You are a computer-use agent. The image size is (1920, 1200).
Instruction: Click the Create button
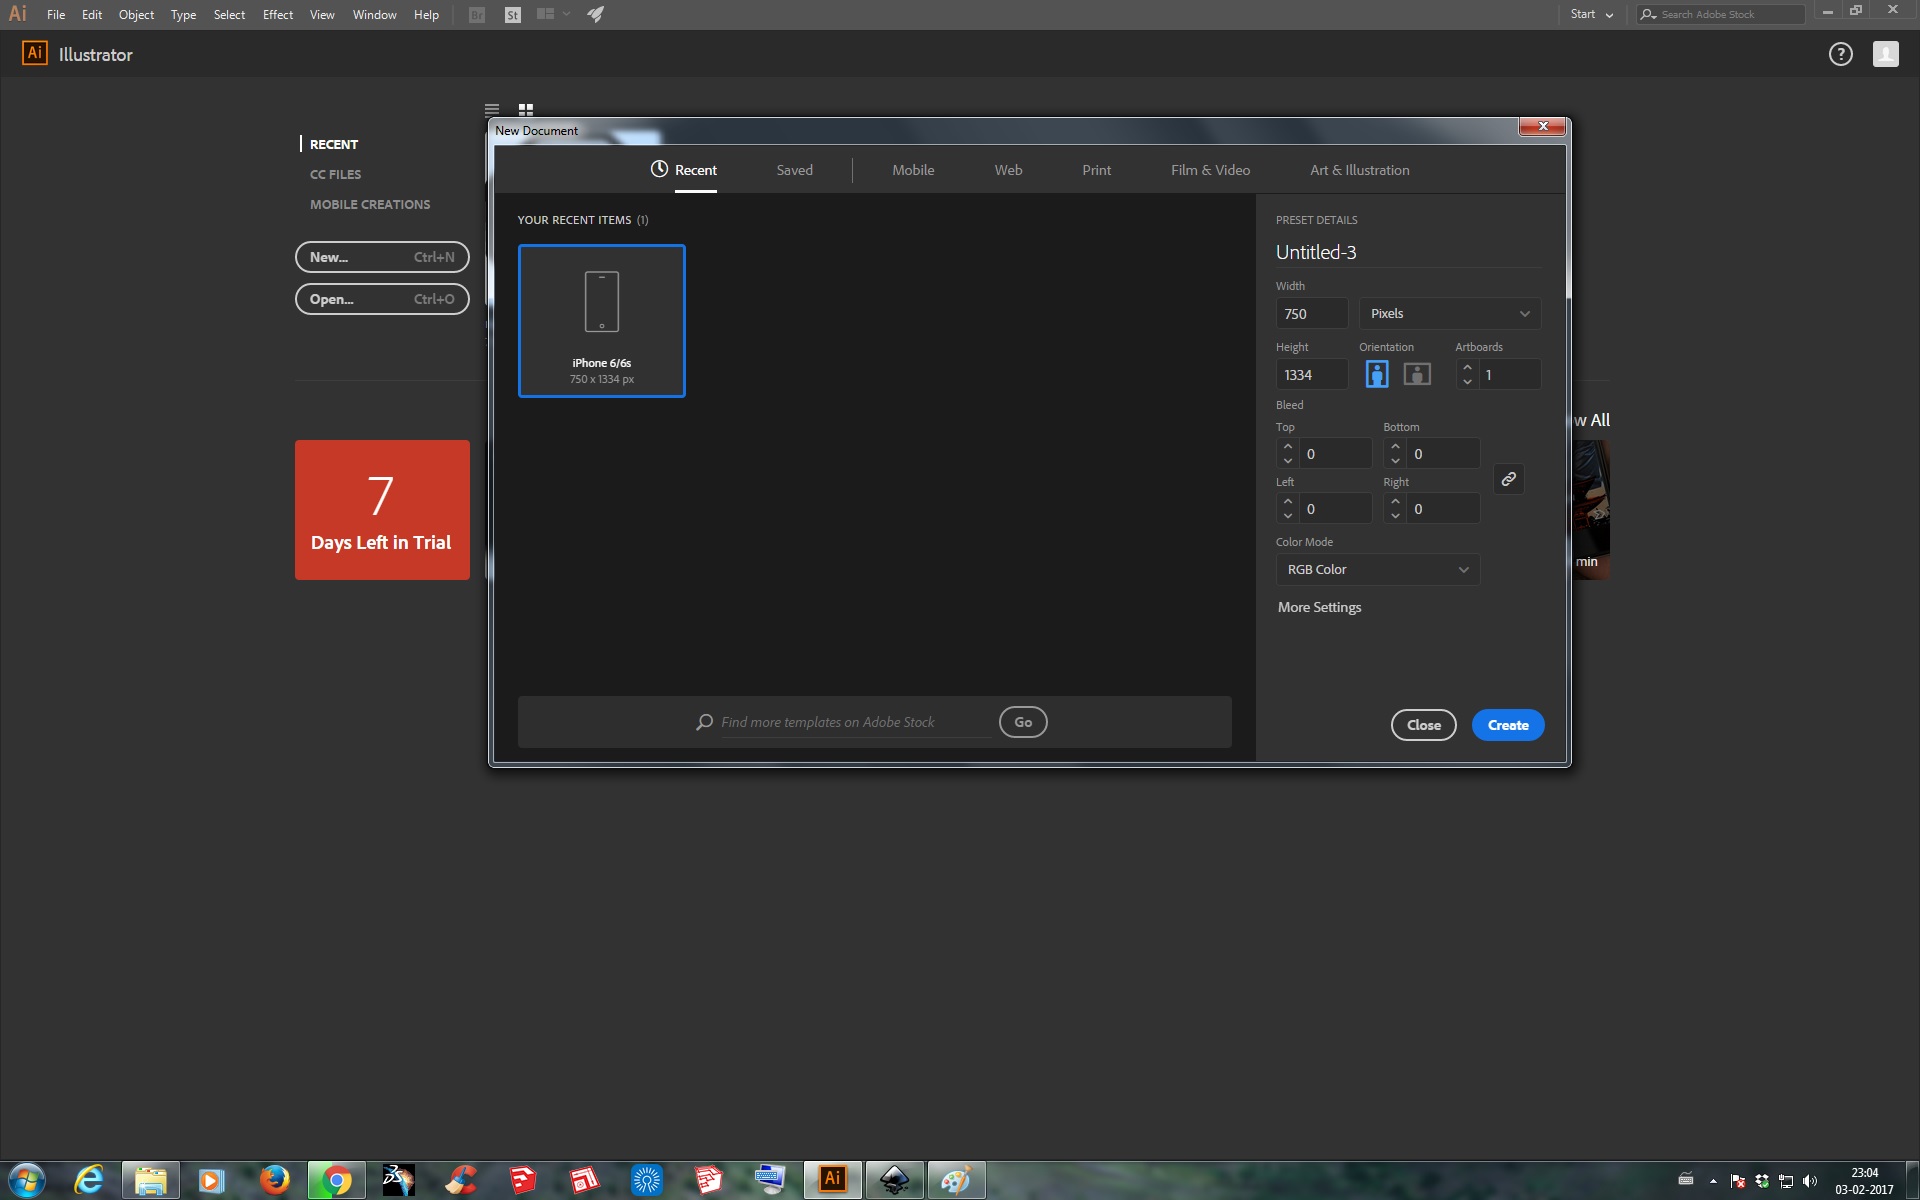tap(1508, 725)
